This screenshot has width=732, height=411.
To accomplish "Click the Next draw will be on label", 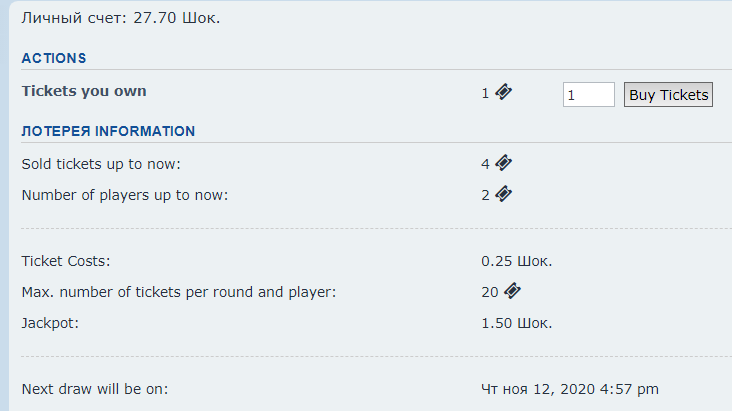I will coord(95,388).
